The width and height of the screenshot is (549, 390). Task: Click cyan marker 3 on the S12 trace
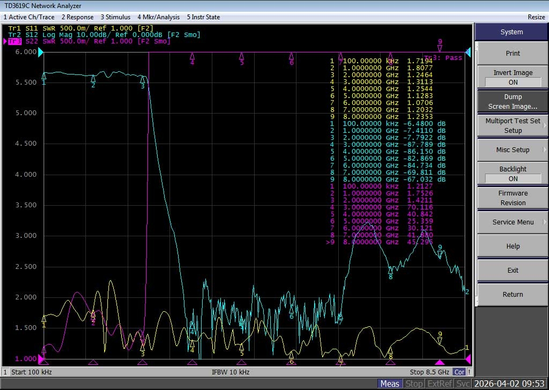(x=143, y=82)
